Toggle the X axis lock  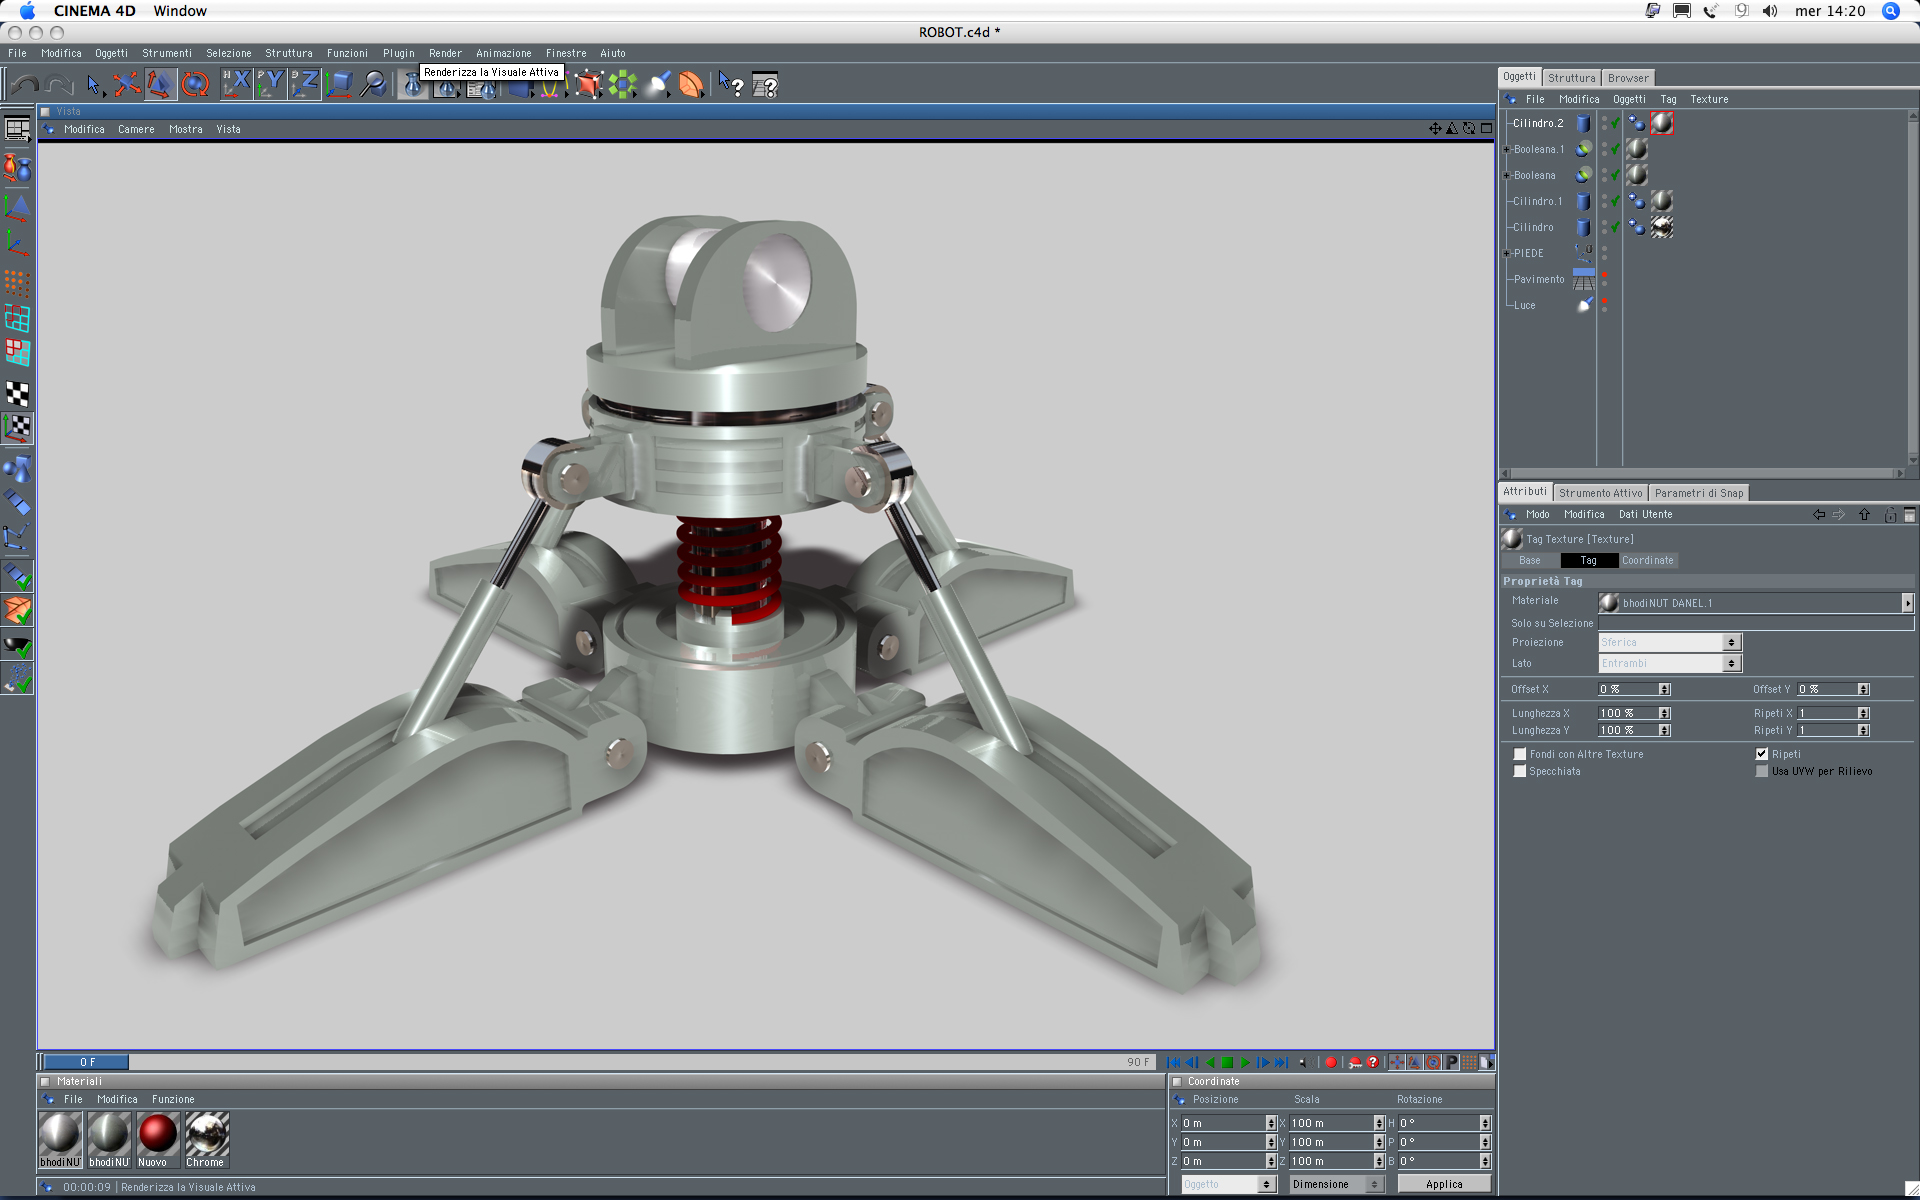click(x=236, y=84)
